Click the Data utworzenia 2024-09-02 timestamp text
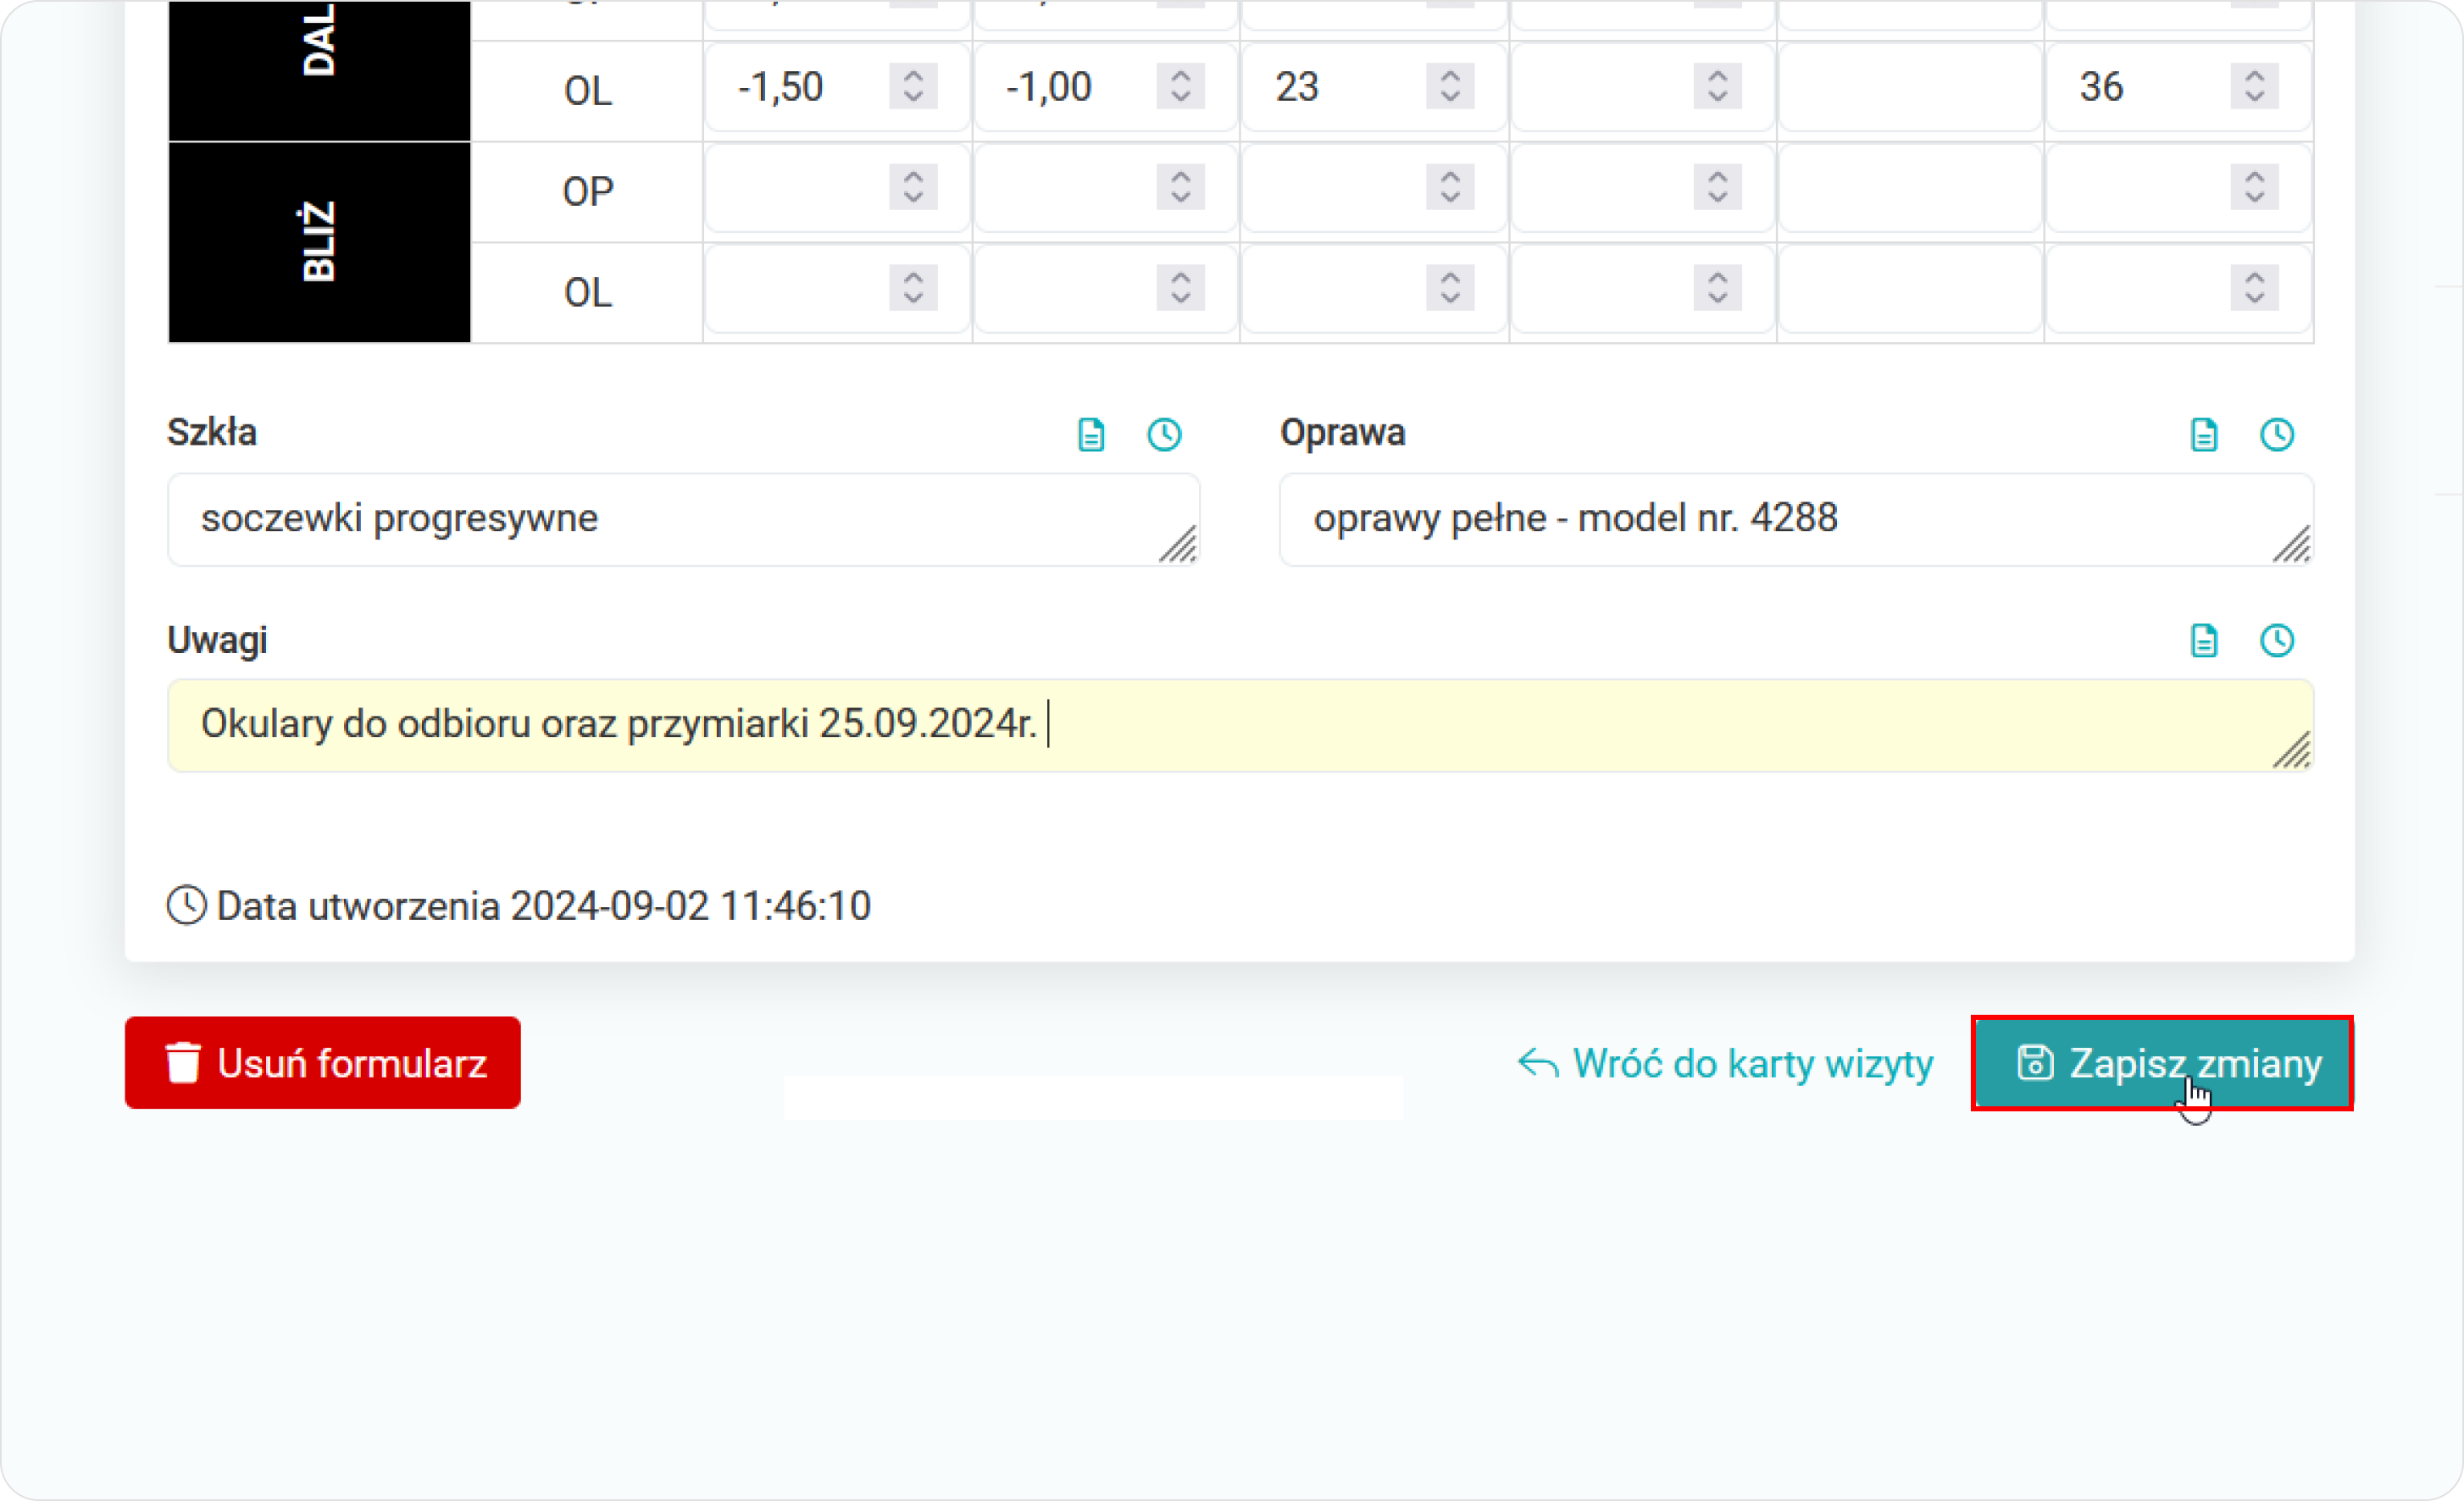The height and width of the screenshot is (1501, 2464). [x=544, y=906]
